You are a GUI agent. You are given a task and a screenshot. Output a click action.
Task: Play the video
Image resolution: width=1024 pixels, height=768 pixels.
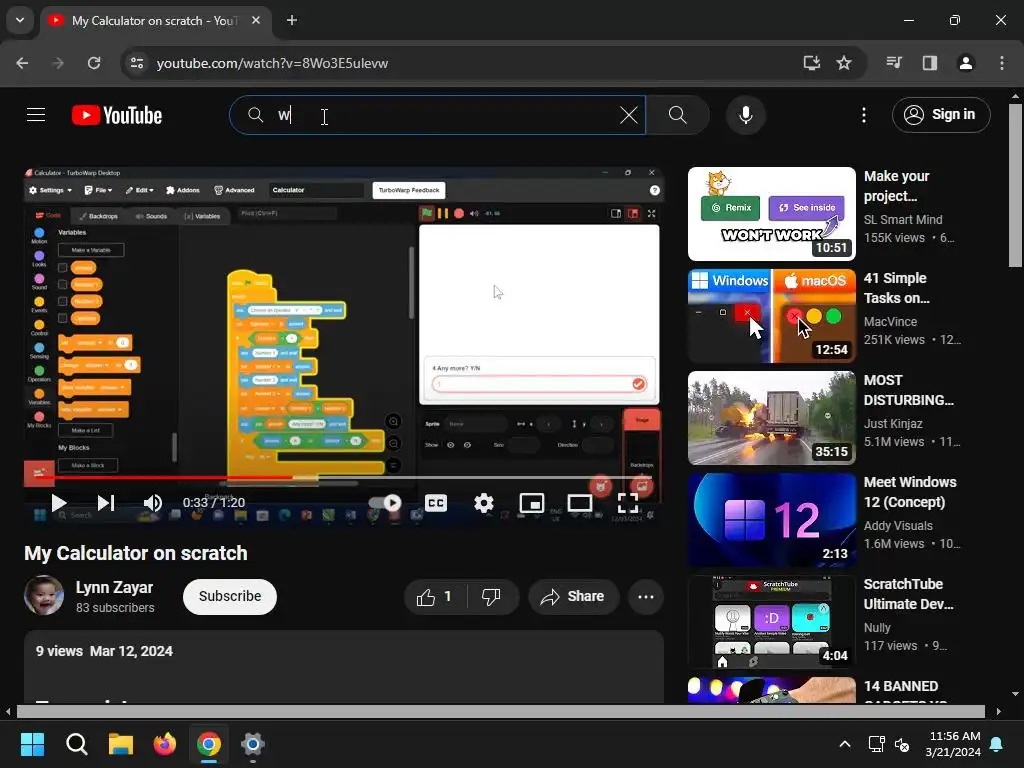[x=59, y=503]
